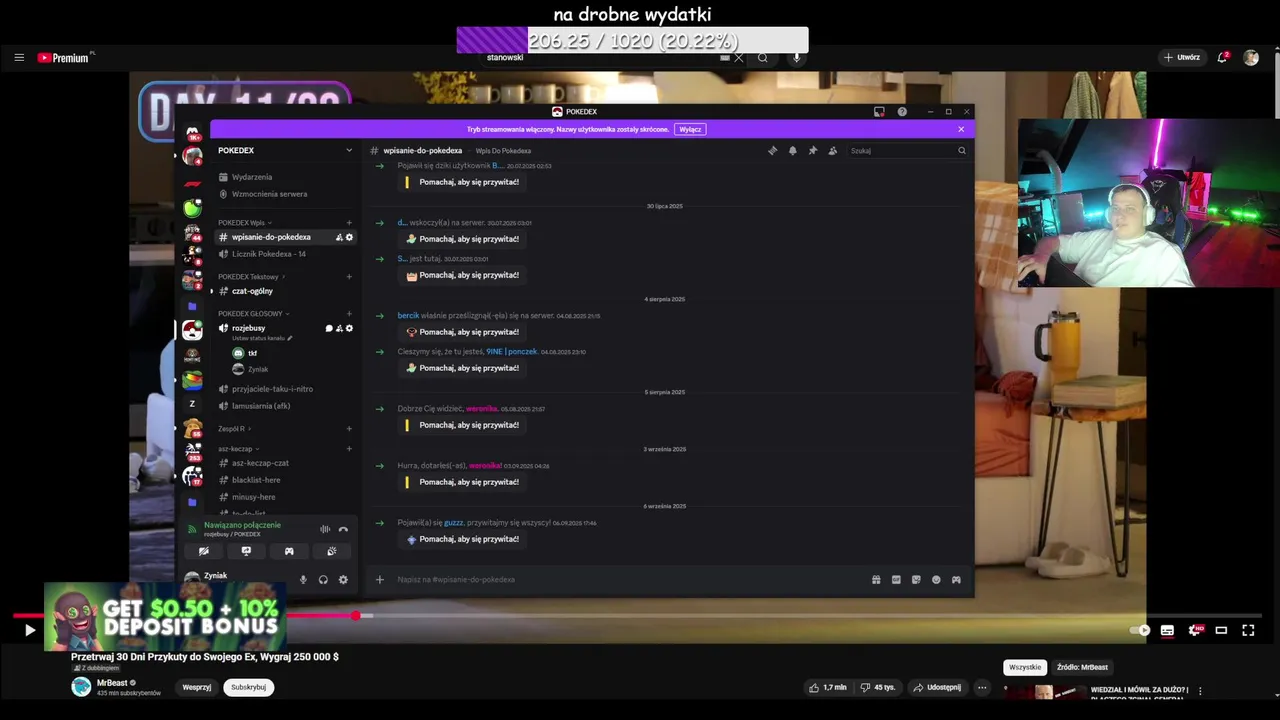1280x720 pixels.
Task: Toggle noise suppression waveform icon
Action: coord(325,529)
